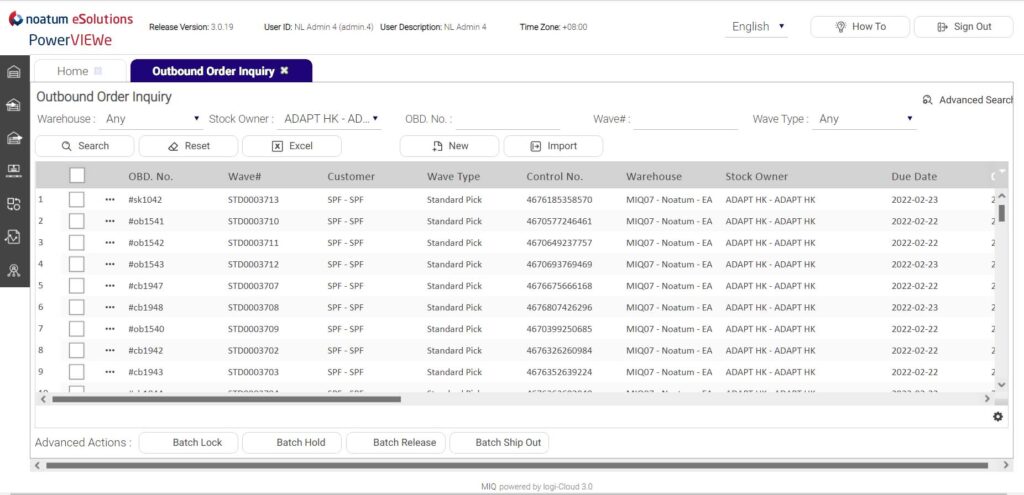The height and width of the screenshot is (495, 1024).
Task: Sort by the Due Date column header
Action: point(914,177)
